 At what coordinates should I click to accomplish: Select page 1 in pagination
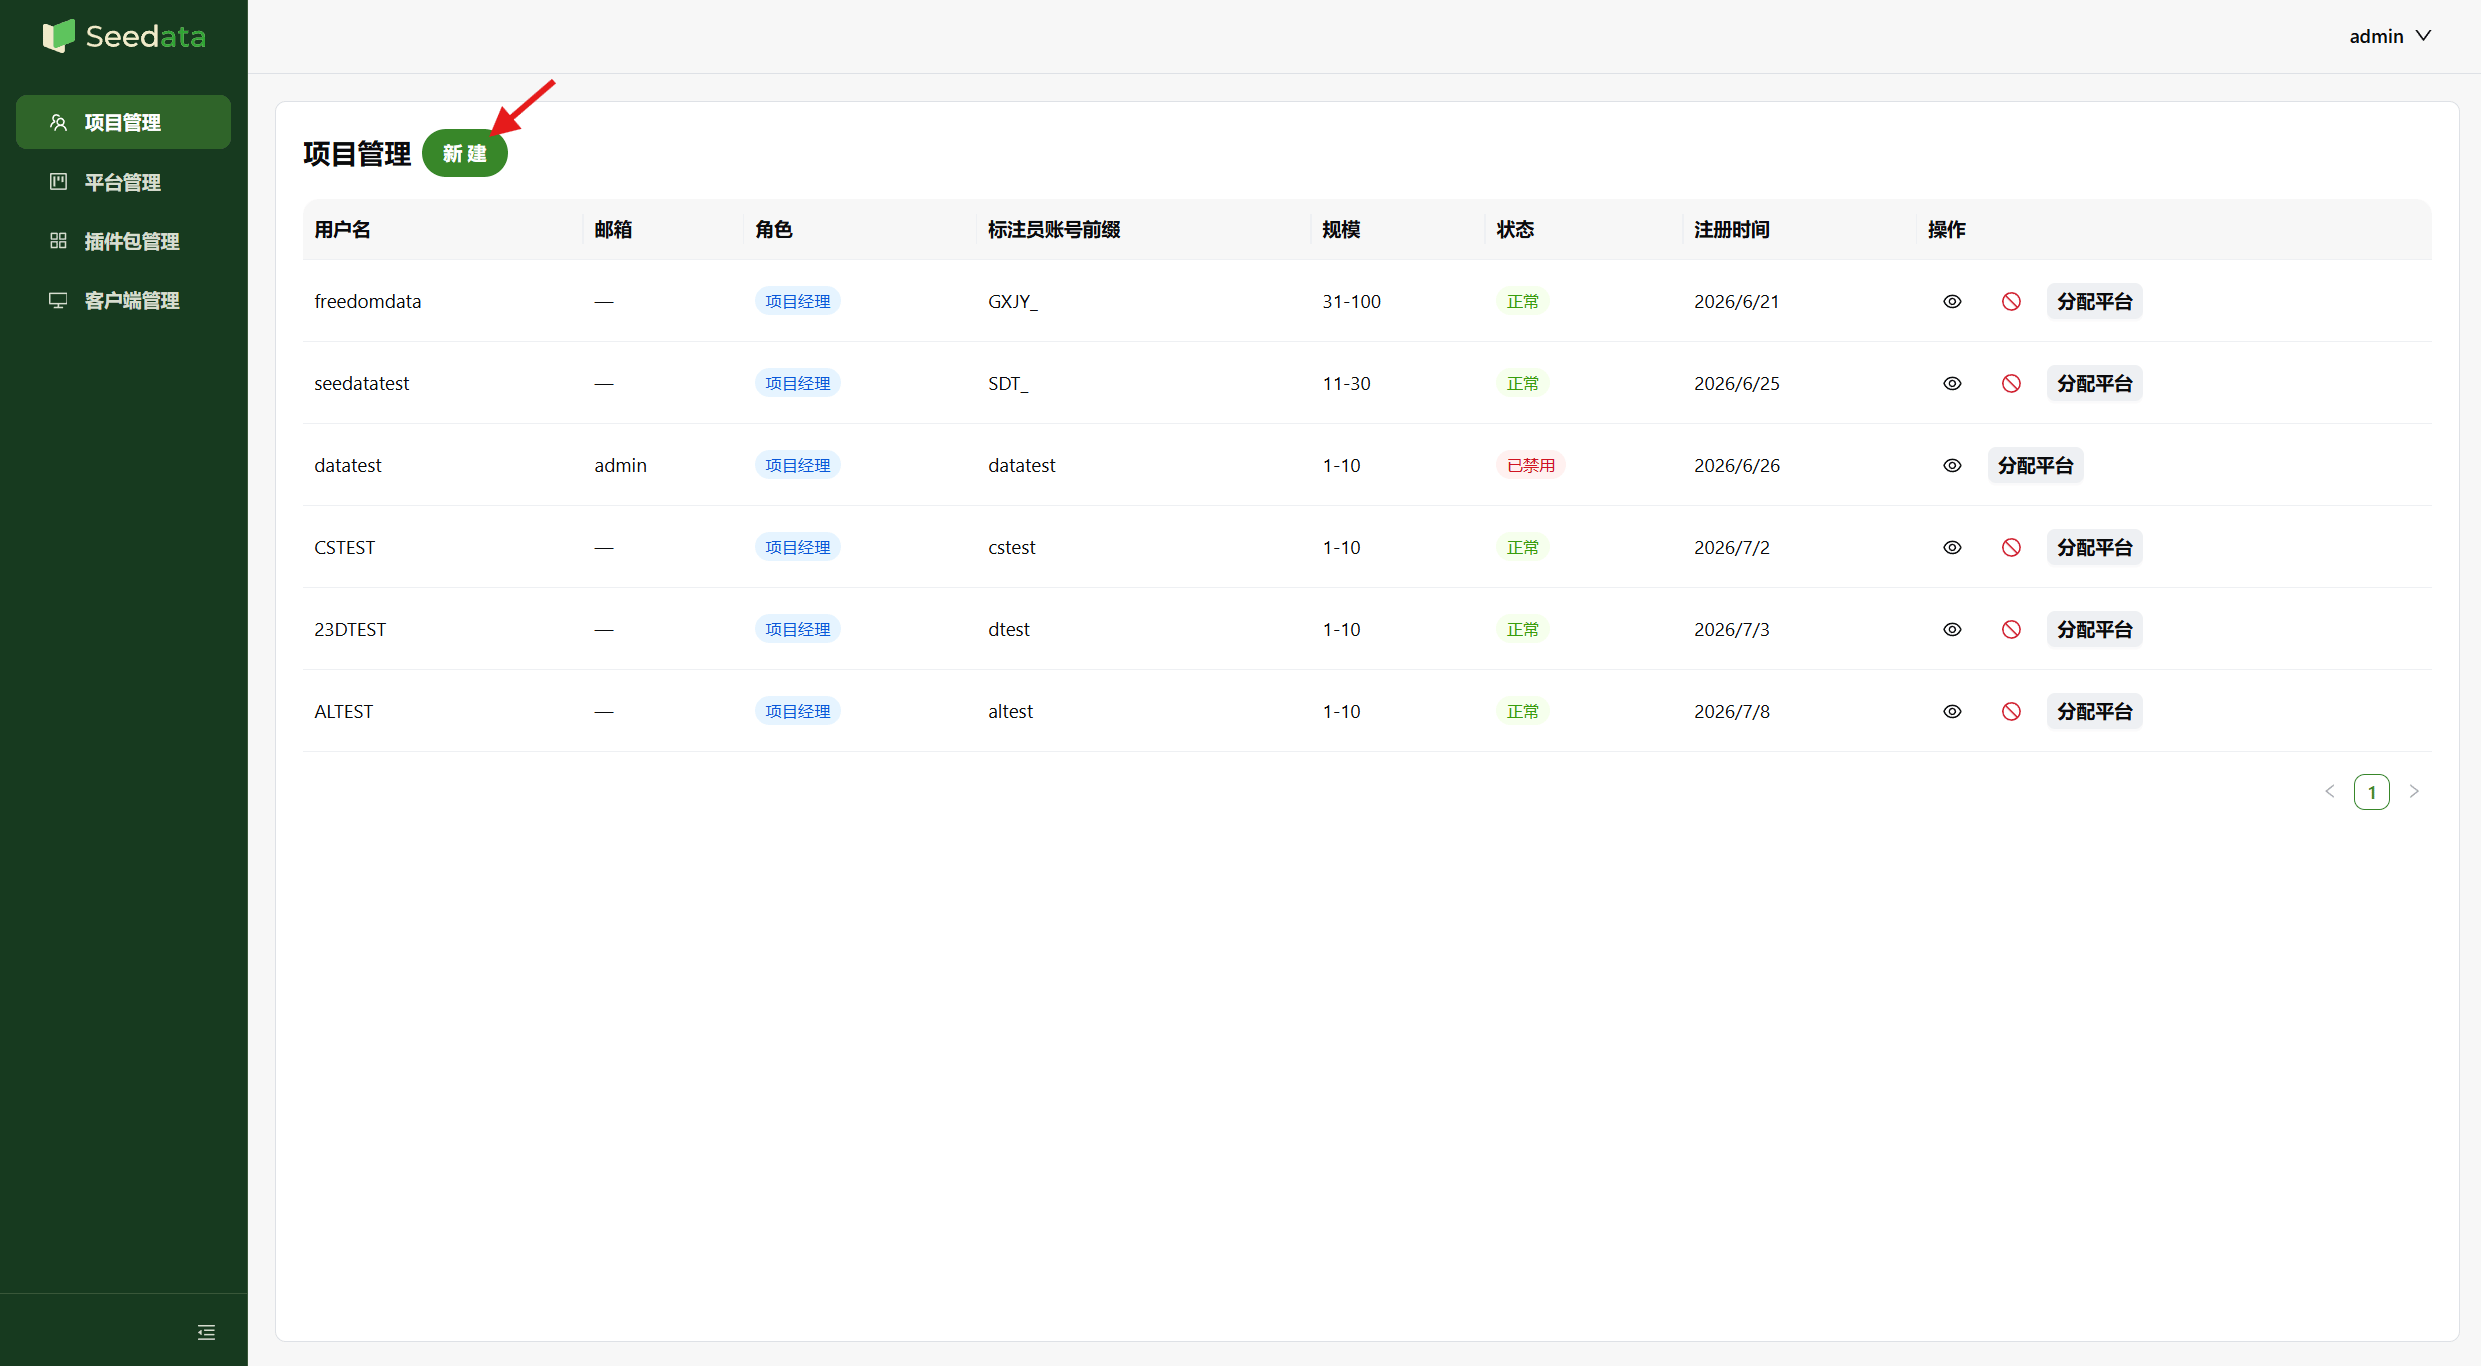coord(2371,791)
